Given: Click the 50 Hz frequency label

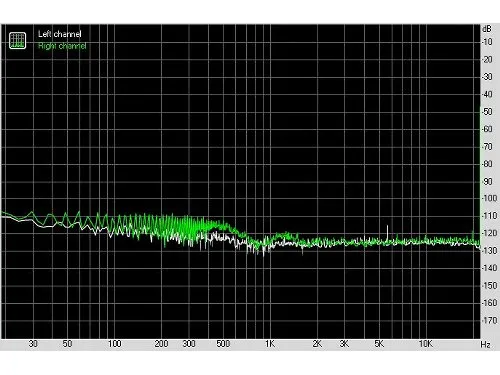Looking at the screenshot, I should (67, 344).
